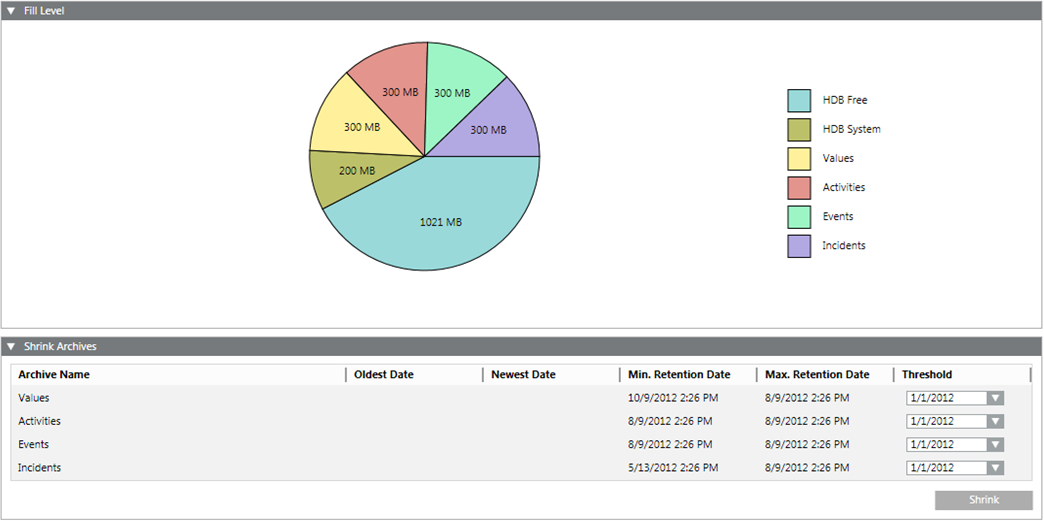Viewport: 1044px width, 521px height.
Task: Open the Events threshold date dropdown
Action: coord(994,444)
